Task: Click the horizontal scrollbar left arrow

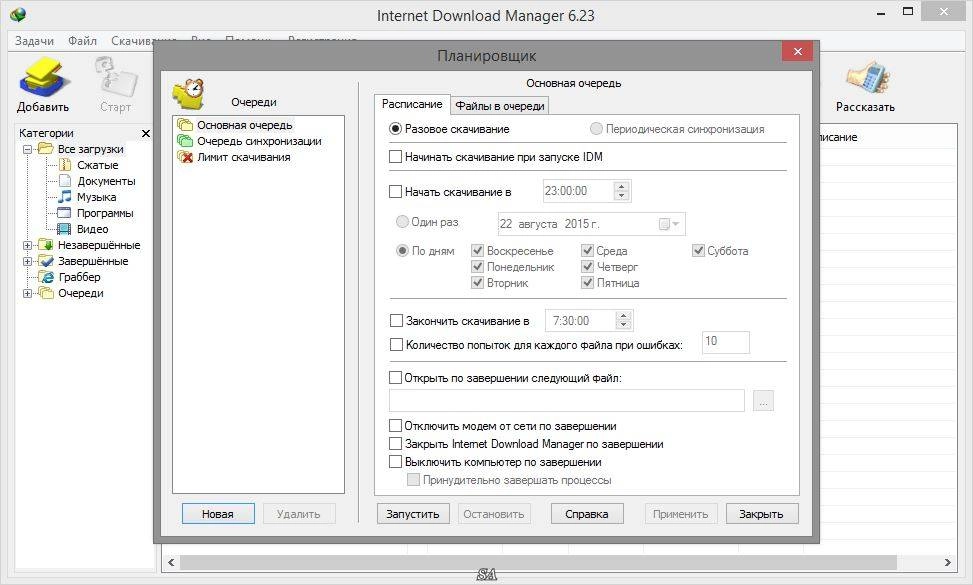Action: point(171,563)
